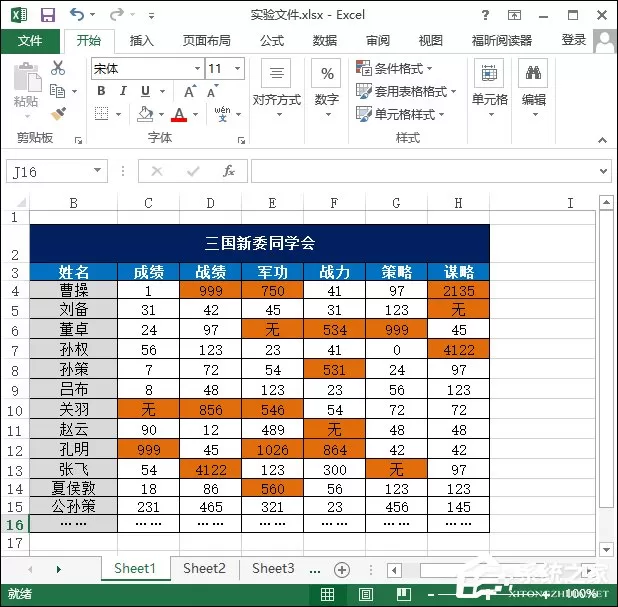Expand the font size 11 dropdown
618x607 pixels.
pos(237,69)
